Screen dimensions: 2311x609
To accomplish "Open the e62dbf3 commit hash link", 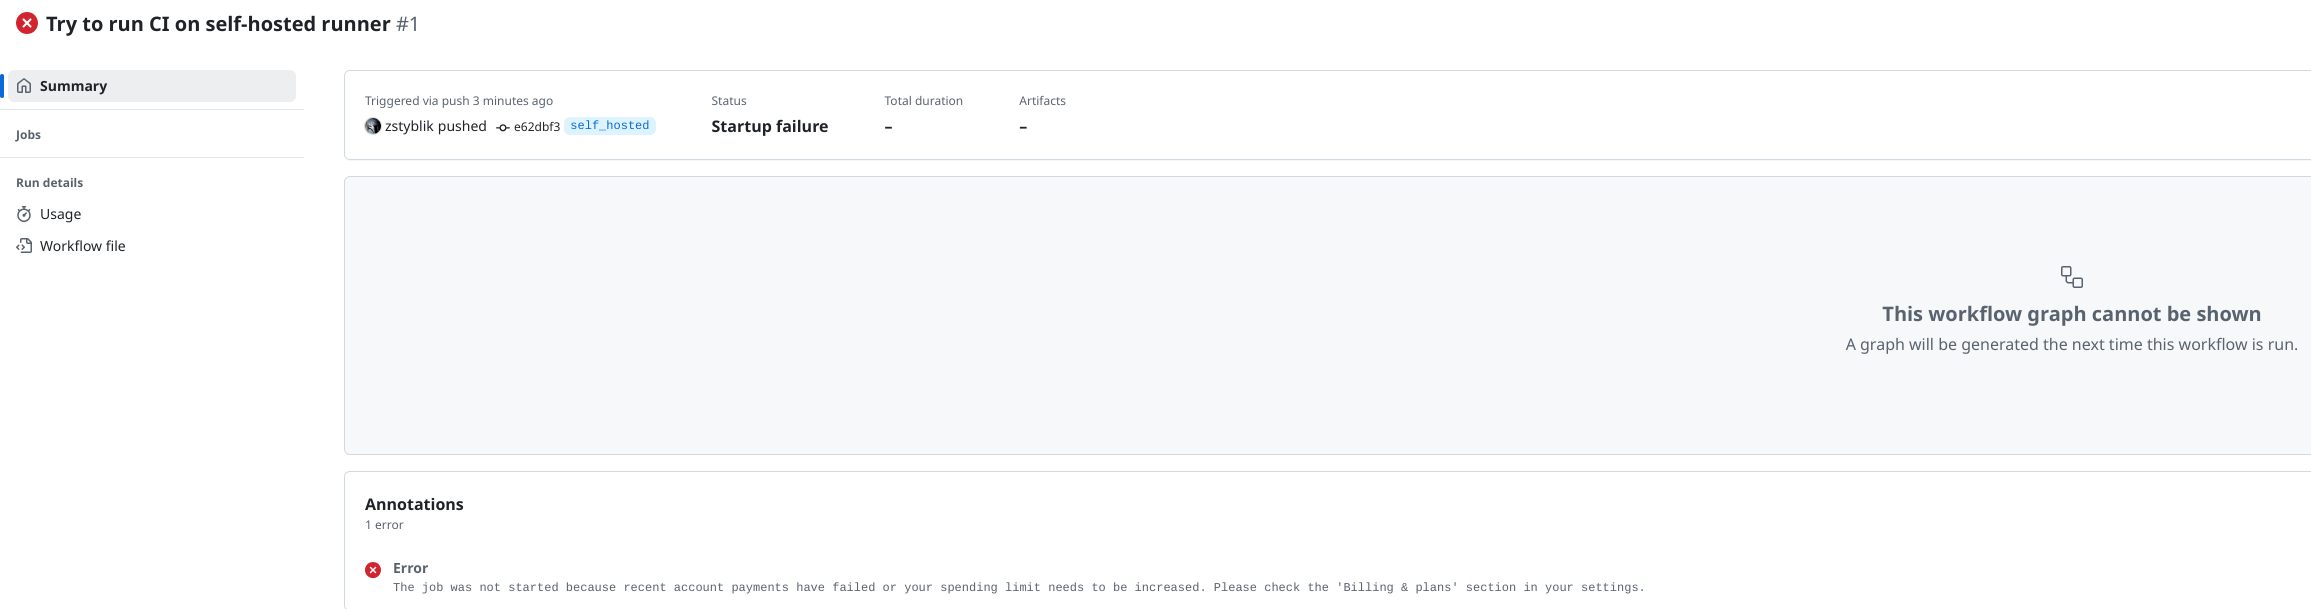I will 537,127.
